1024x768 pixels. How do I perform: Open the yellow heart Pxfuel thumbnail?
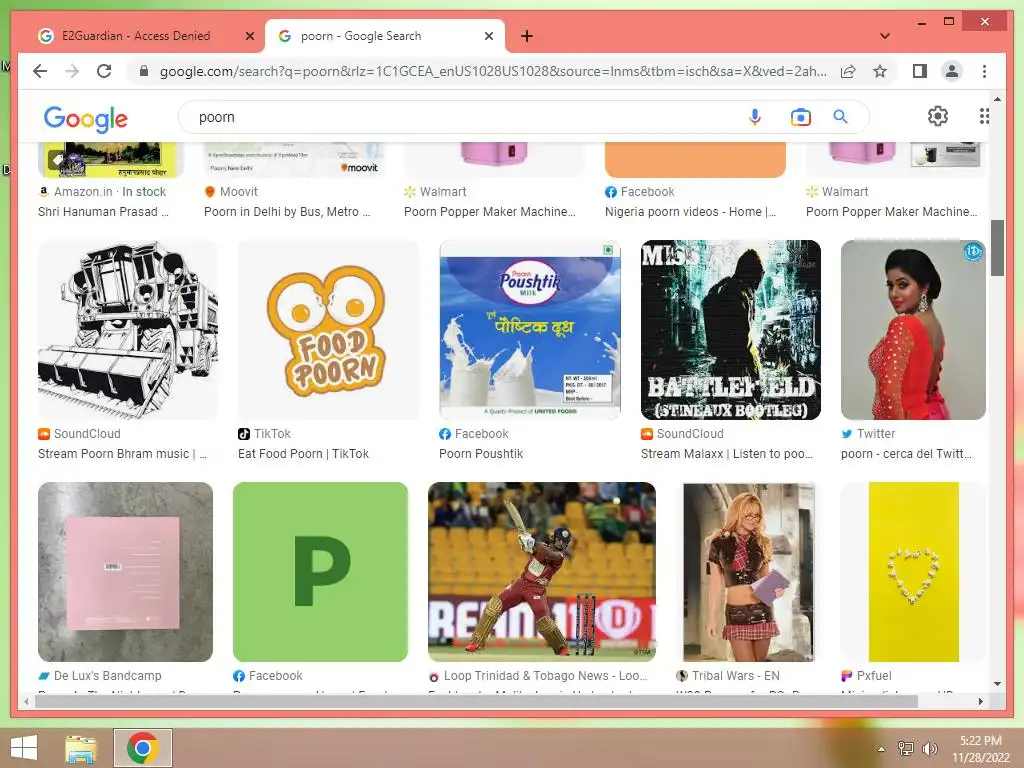pos(913,572)
